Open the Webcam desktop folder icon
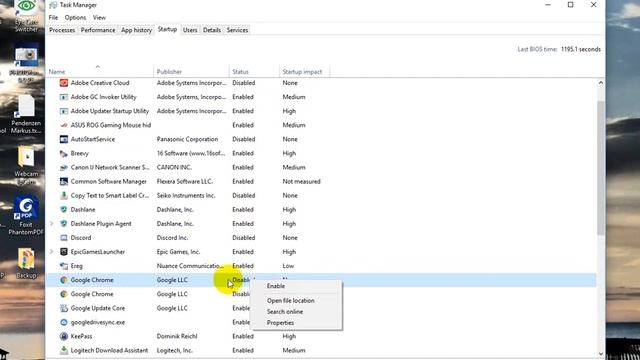640x360 pixels. coord(26,166)
